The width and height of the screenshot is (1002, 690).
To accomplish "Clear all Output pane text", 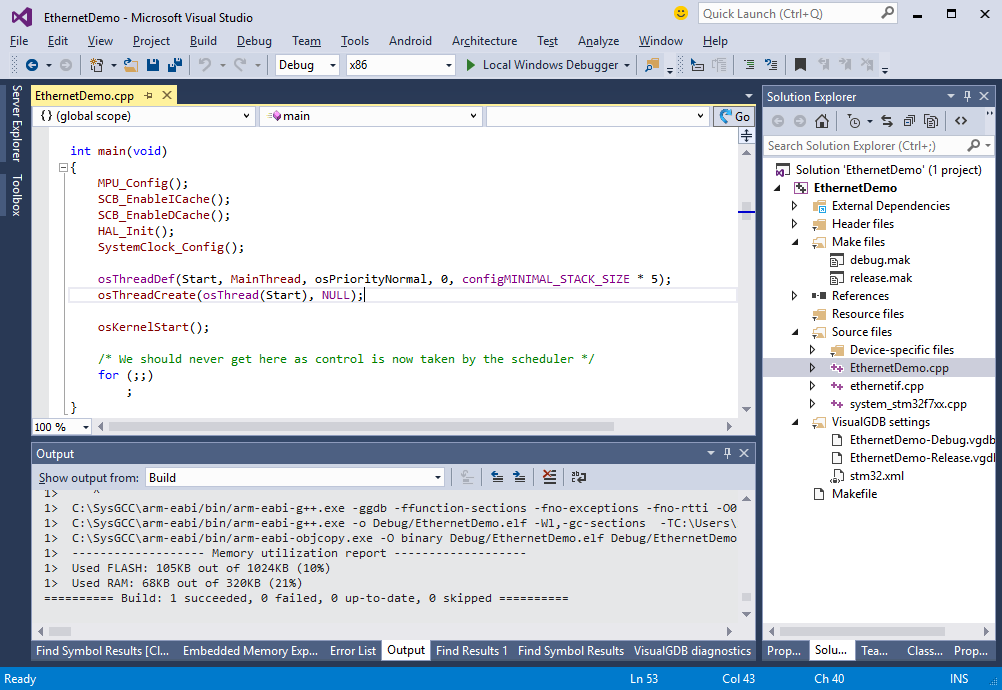I will pos(549,477).
